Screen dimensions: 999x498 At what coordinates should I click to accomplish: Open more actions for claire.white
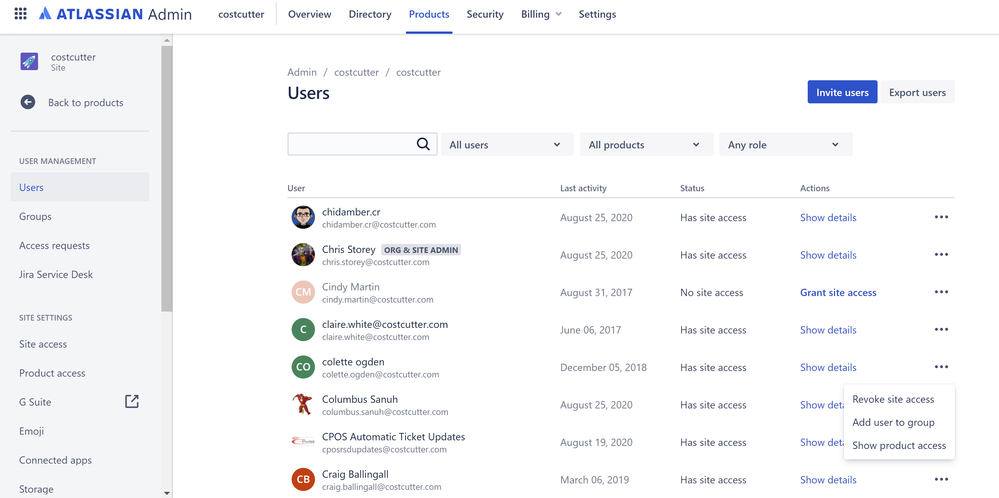pos(941,330)
